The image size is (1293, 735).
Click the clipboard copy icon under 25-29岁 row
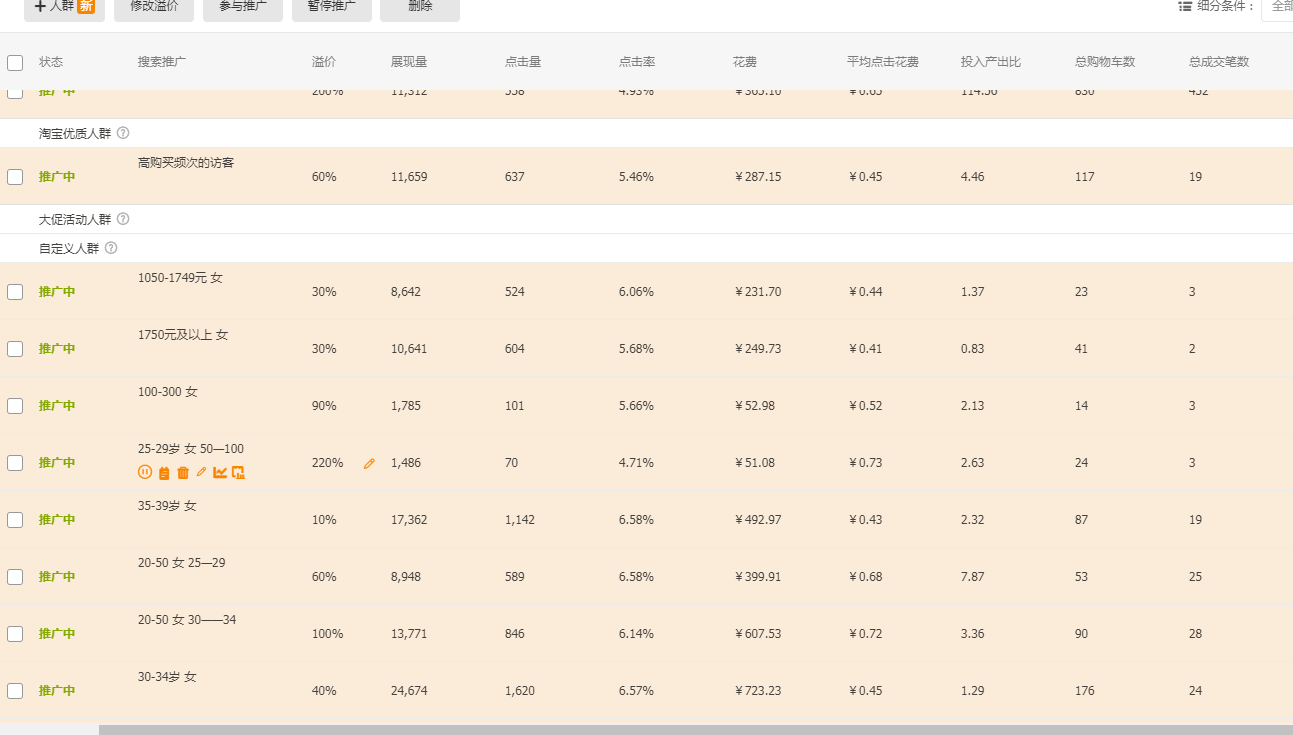(x=164, y=473)
